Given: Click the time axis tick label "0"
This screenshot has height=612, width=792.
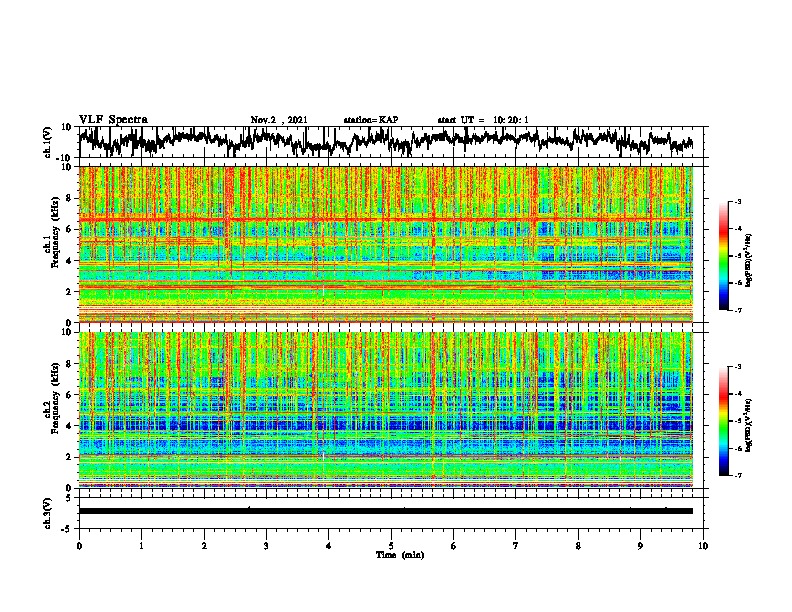Looking at the screenshot, I should coord(79,546).
